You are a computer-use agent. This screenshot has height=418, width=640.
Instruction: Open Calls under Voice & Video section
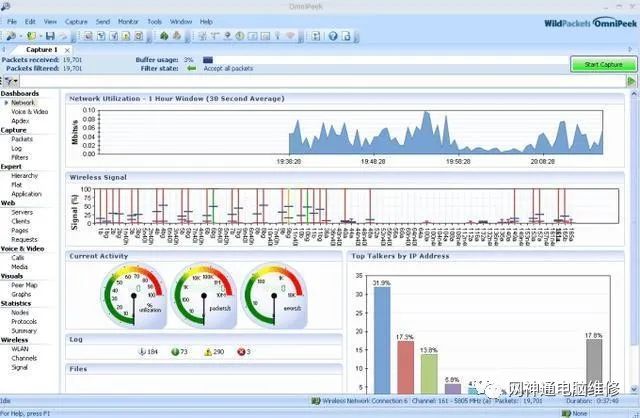pos(18,258)
